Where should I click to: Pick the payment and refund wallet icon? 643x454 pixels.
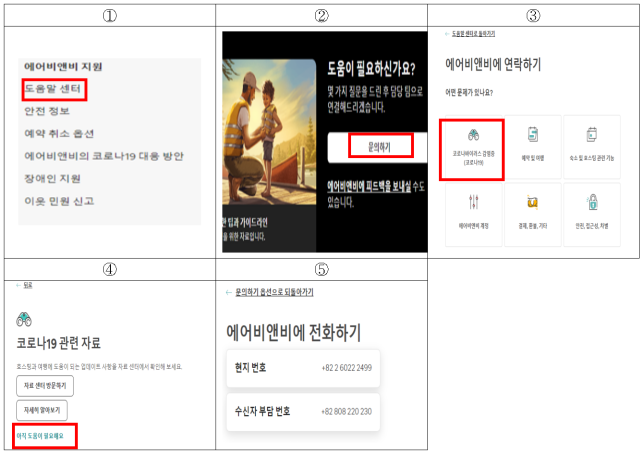tap(532, 202)
